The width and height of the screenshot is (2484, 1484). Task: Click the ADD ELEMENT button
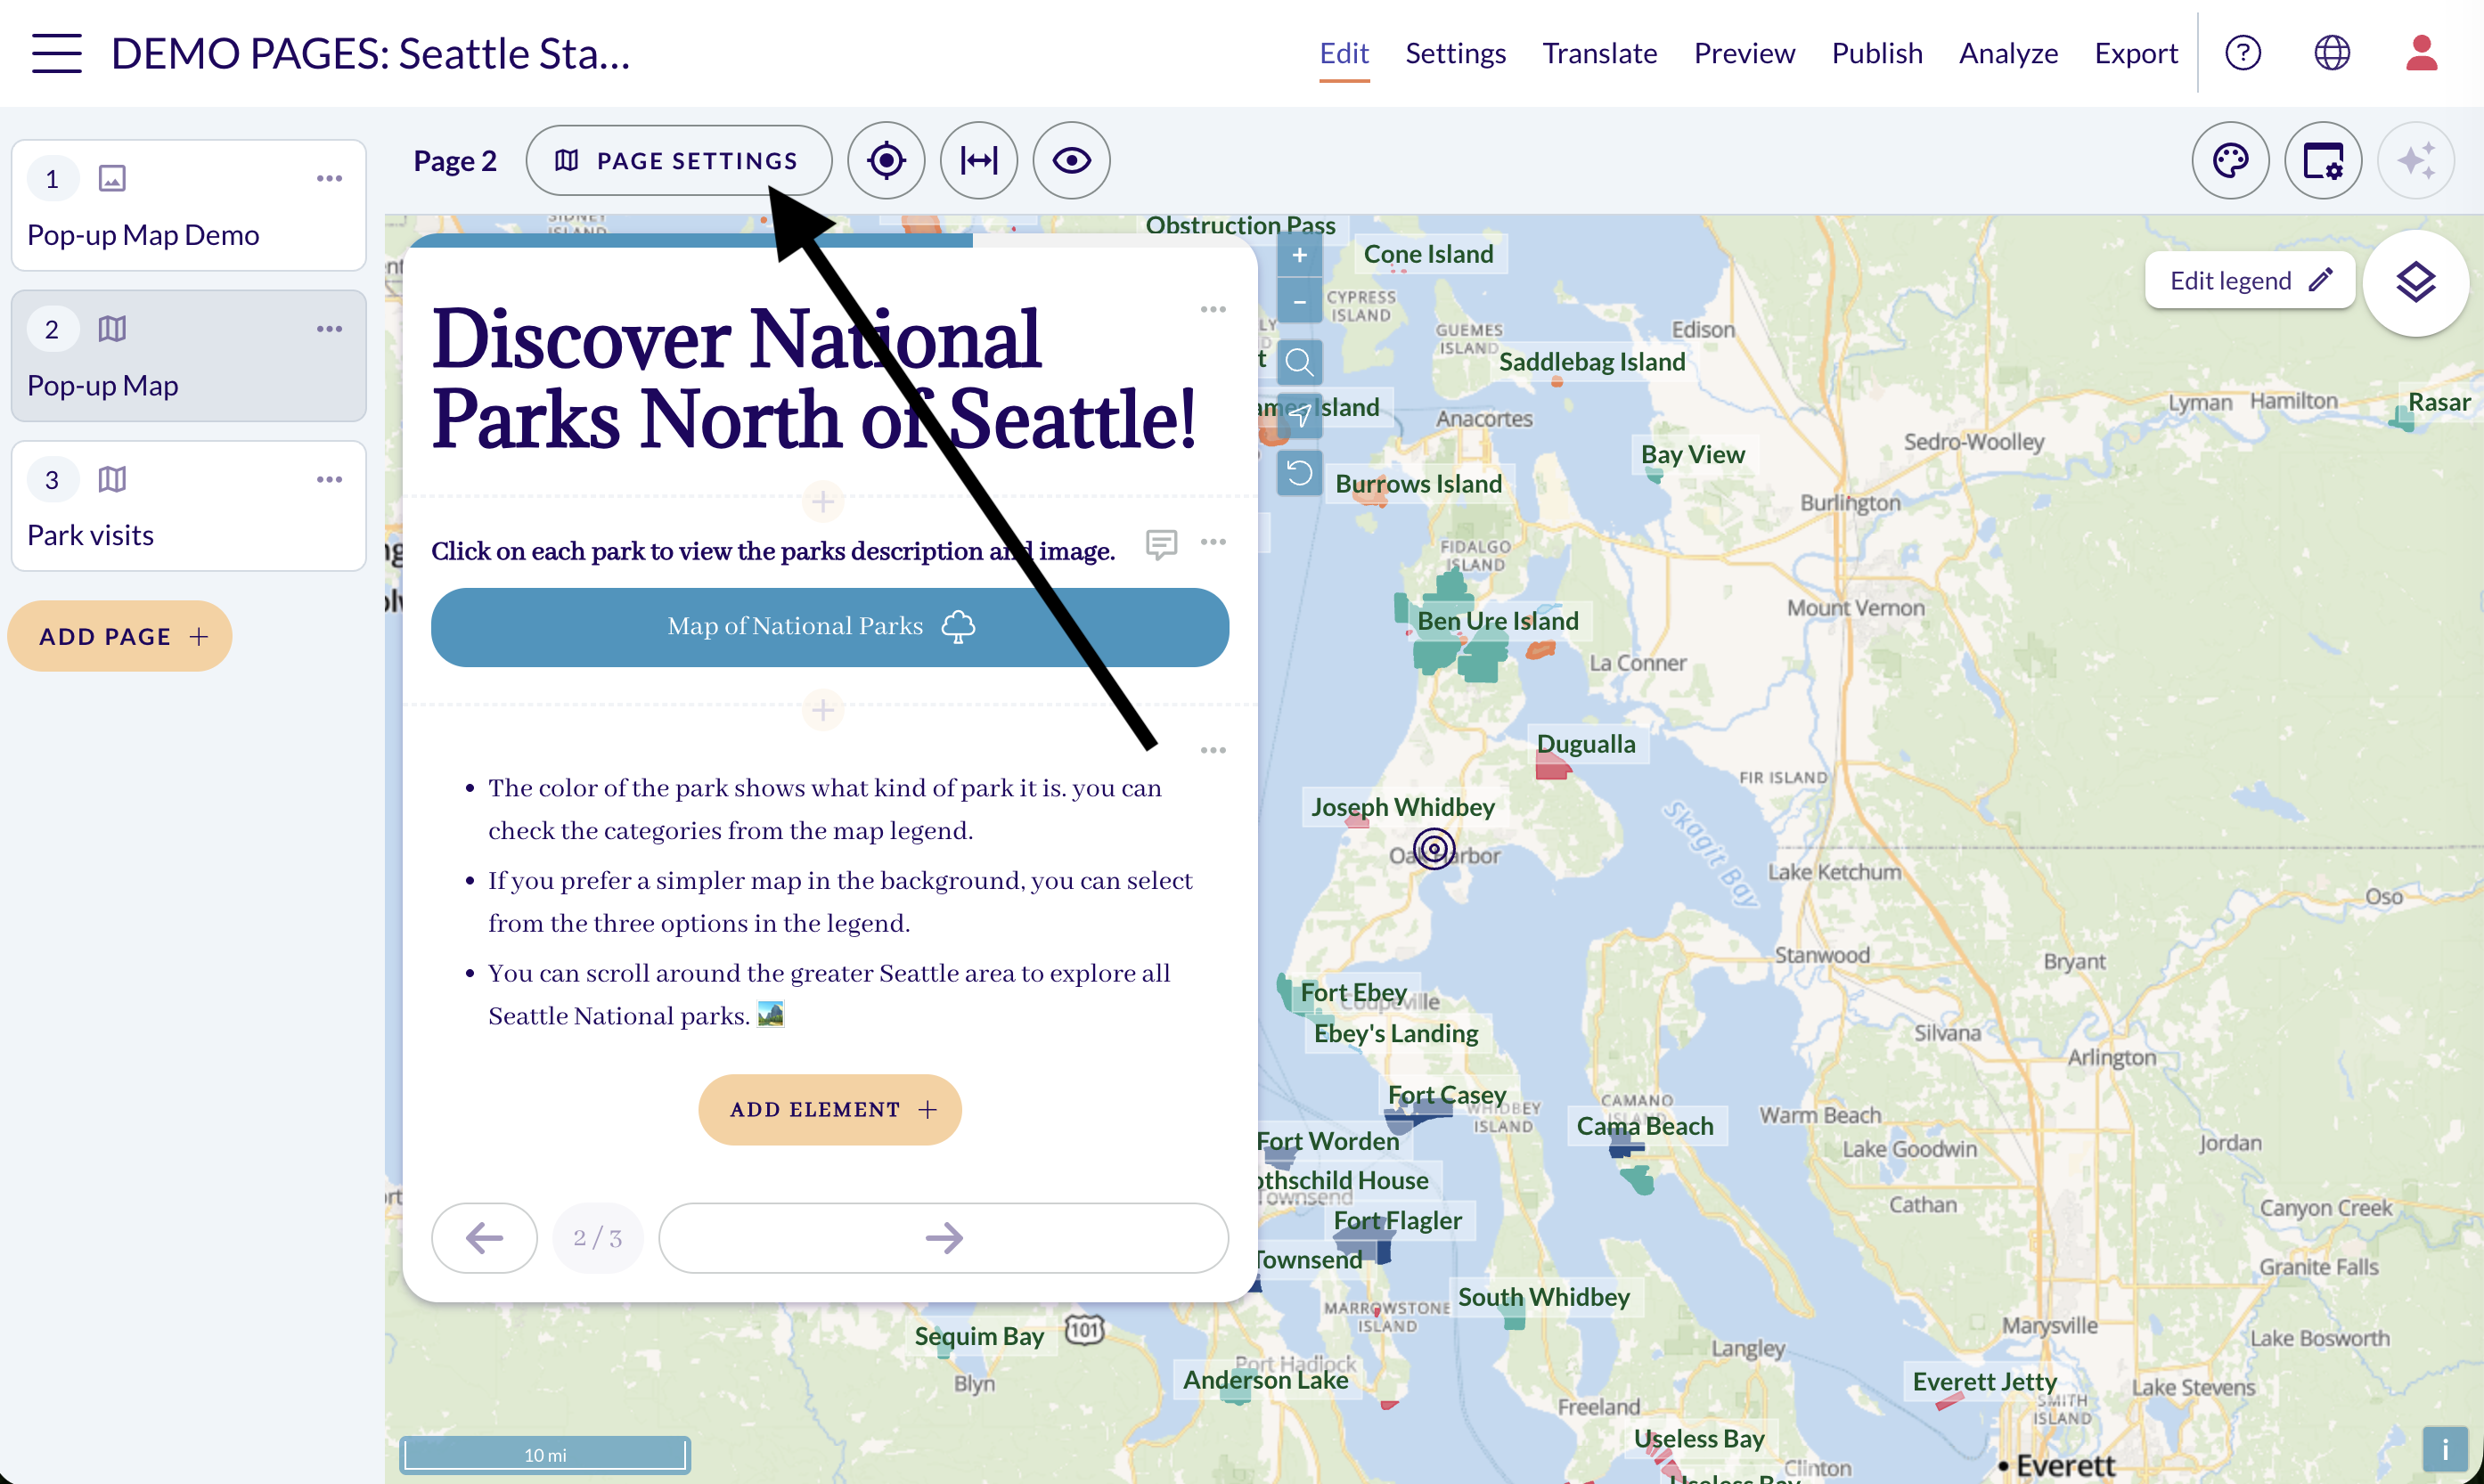coord(830,1110)
